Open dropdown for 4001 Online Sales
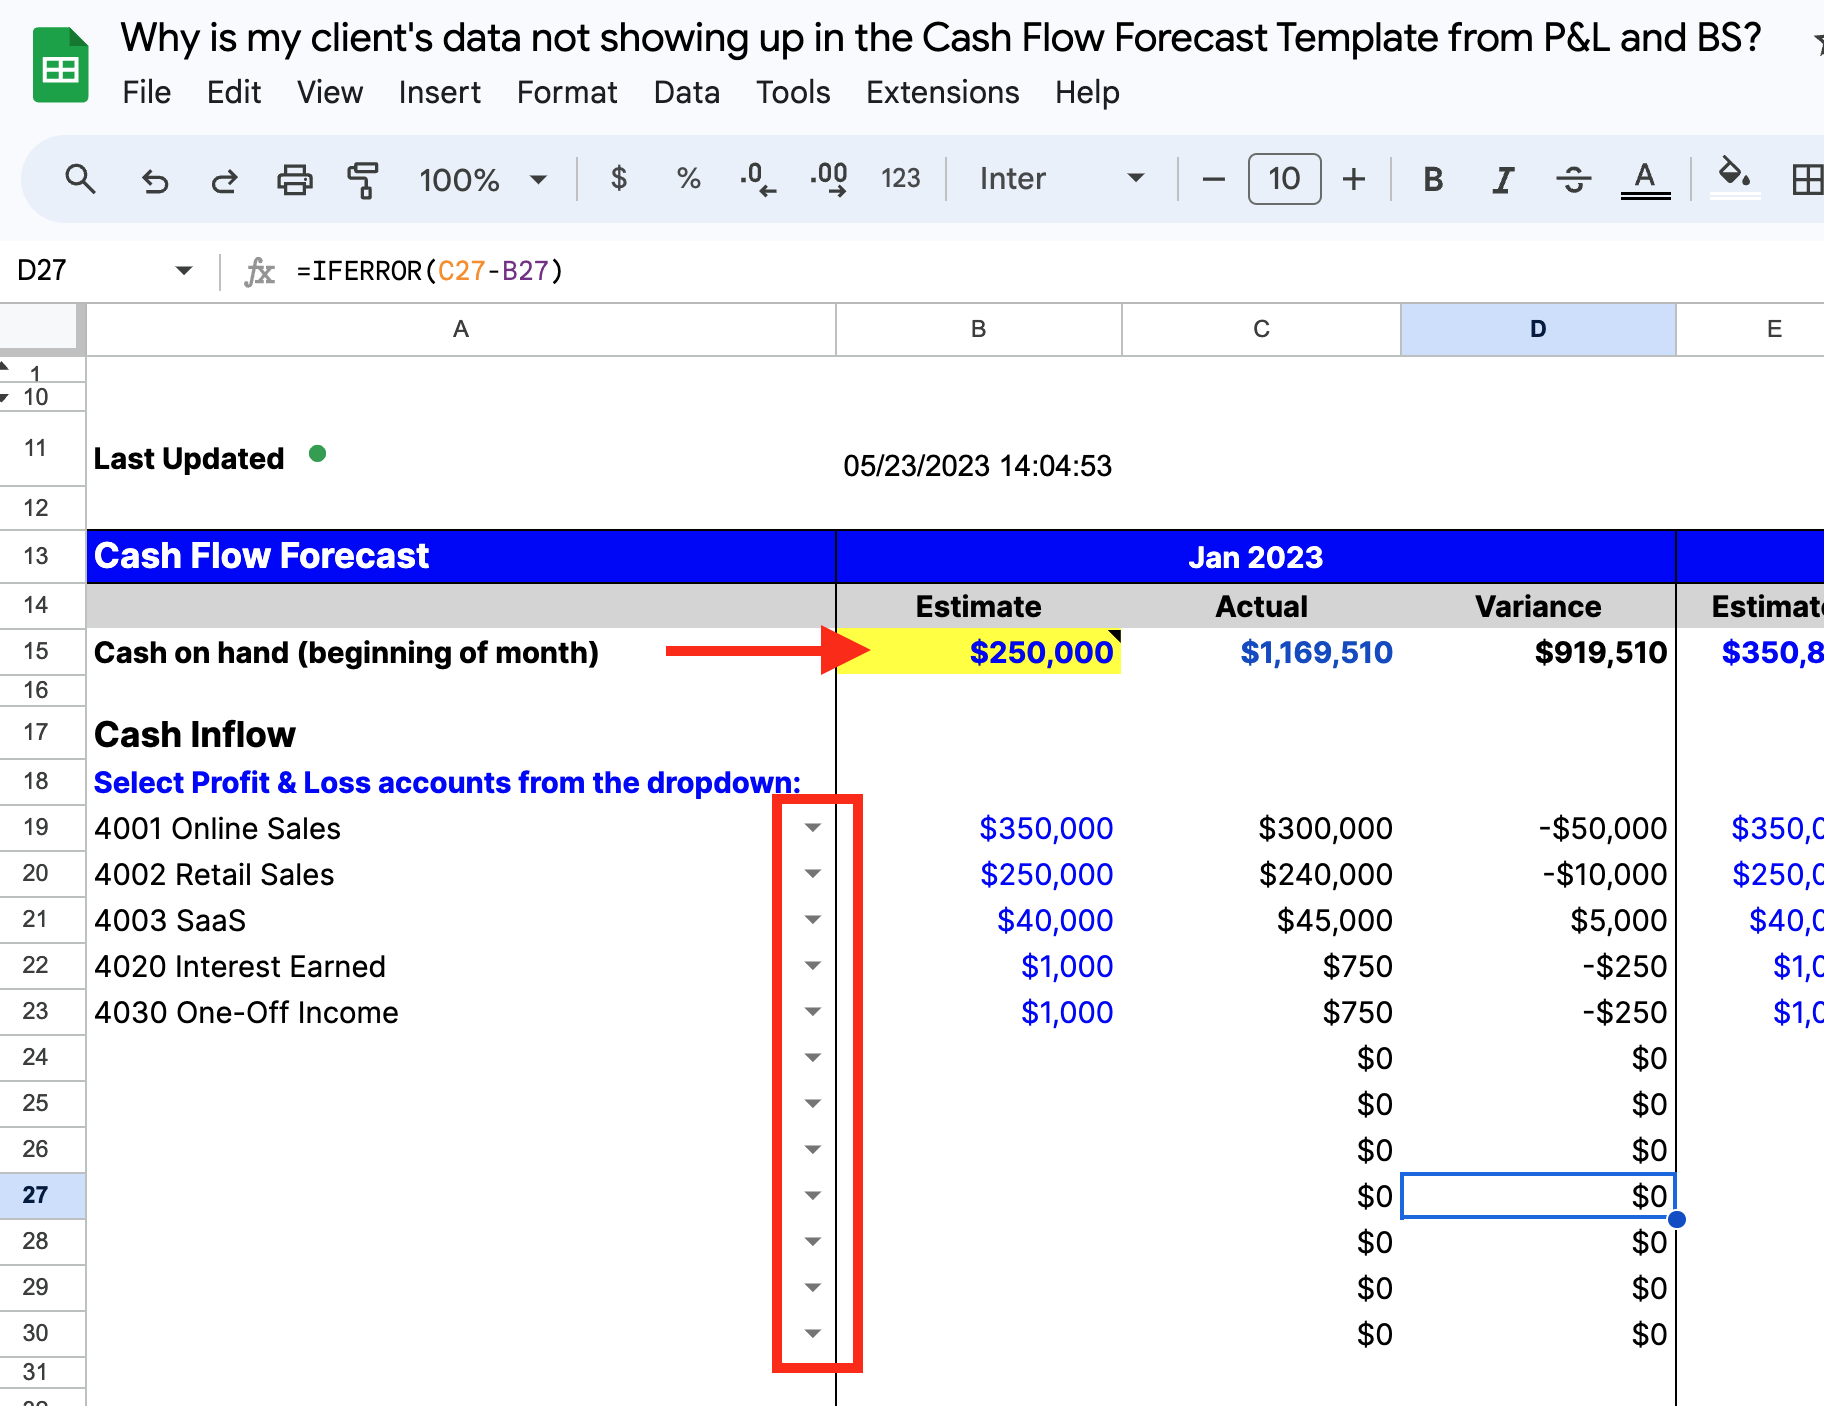This screenshot has width=1824, height=1406. point(812,828)
